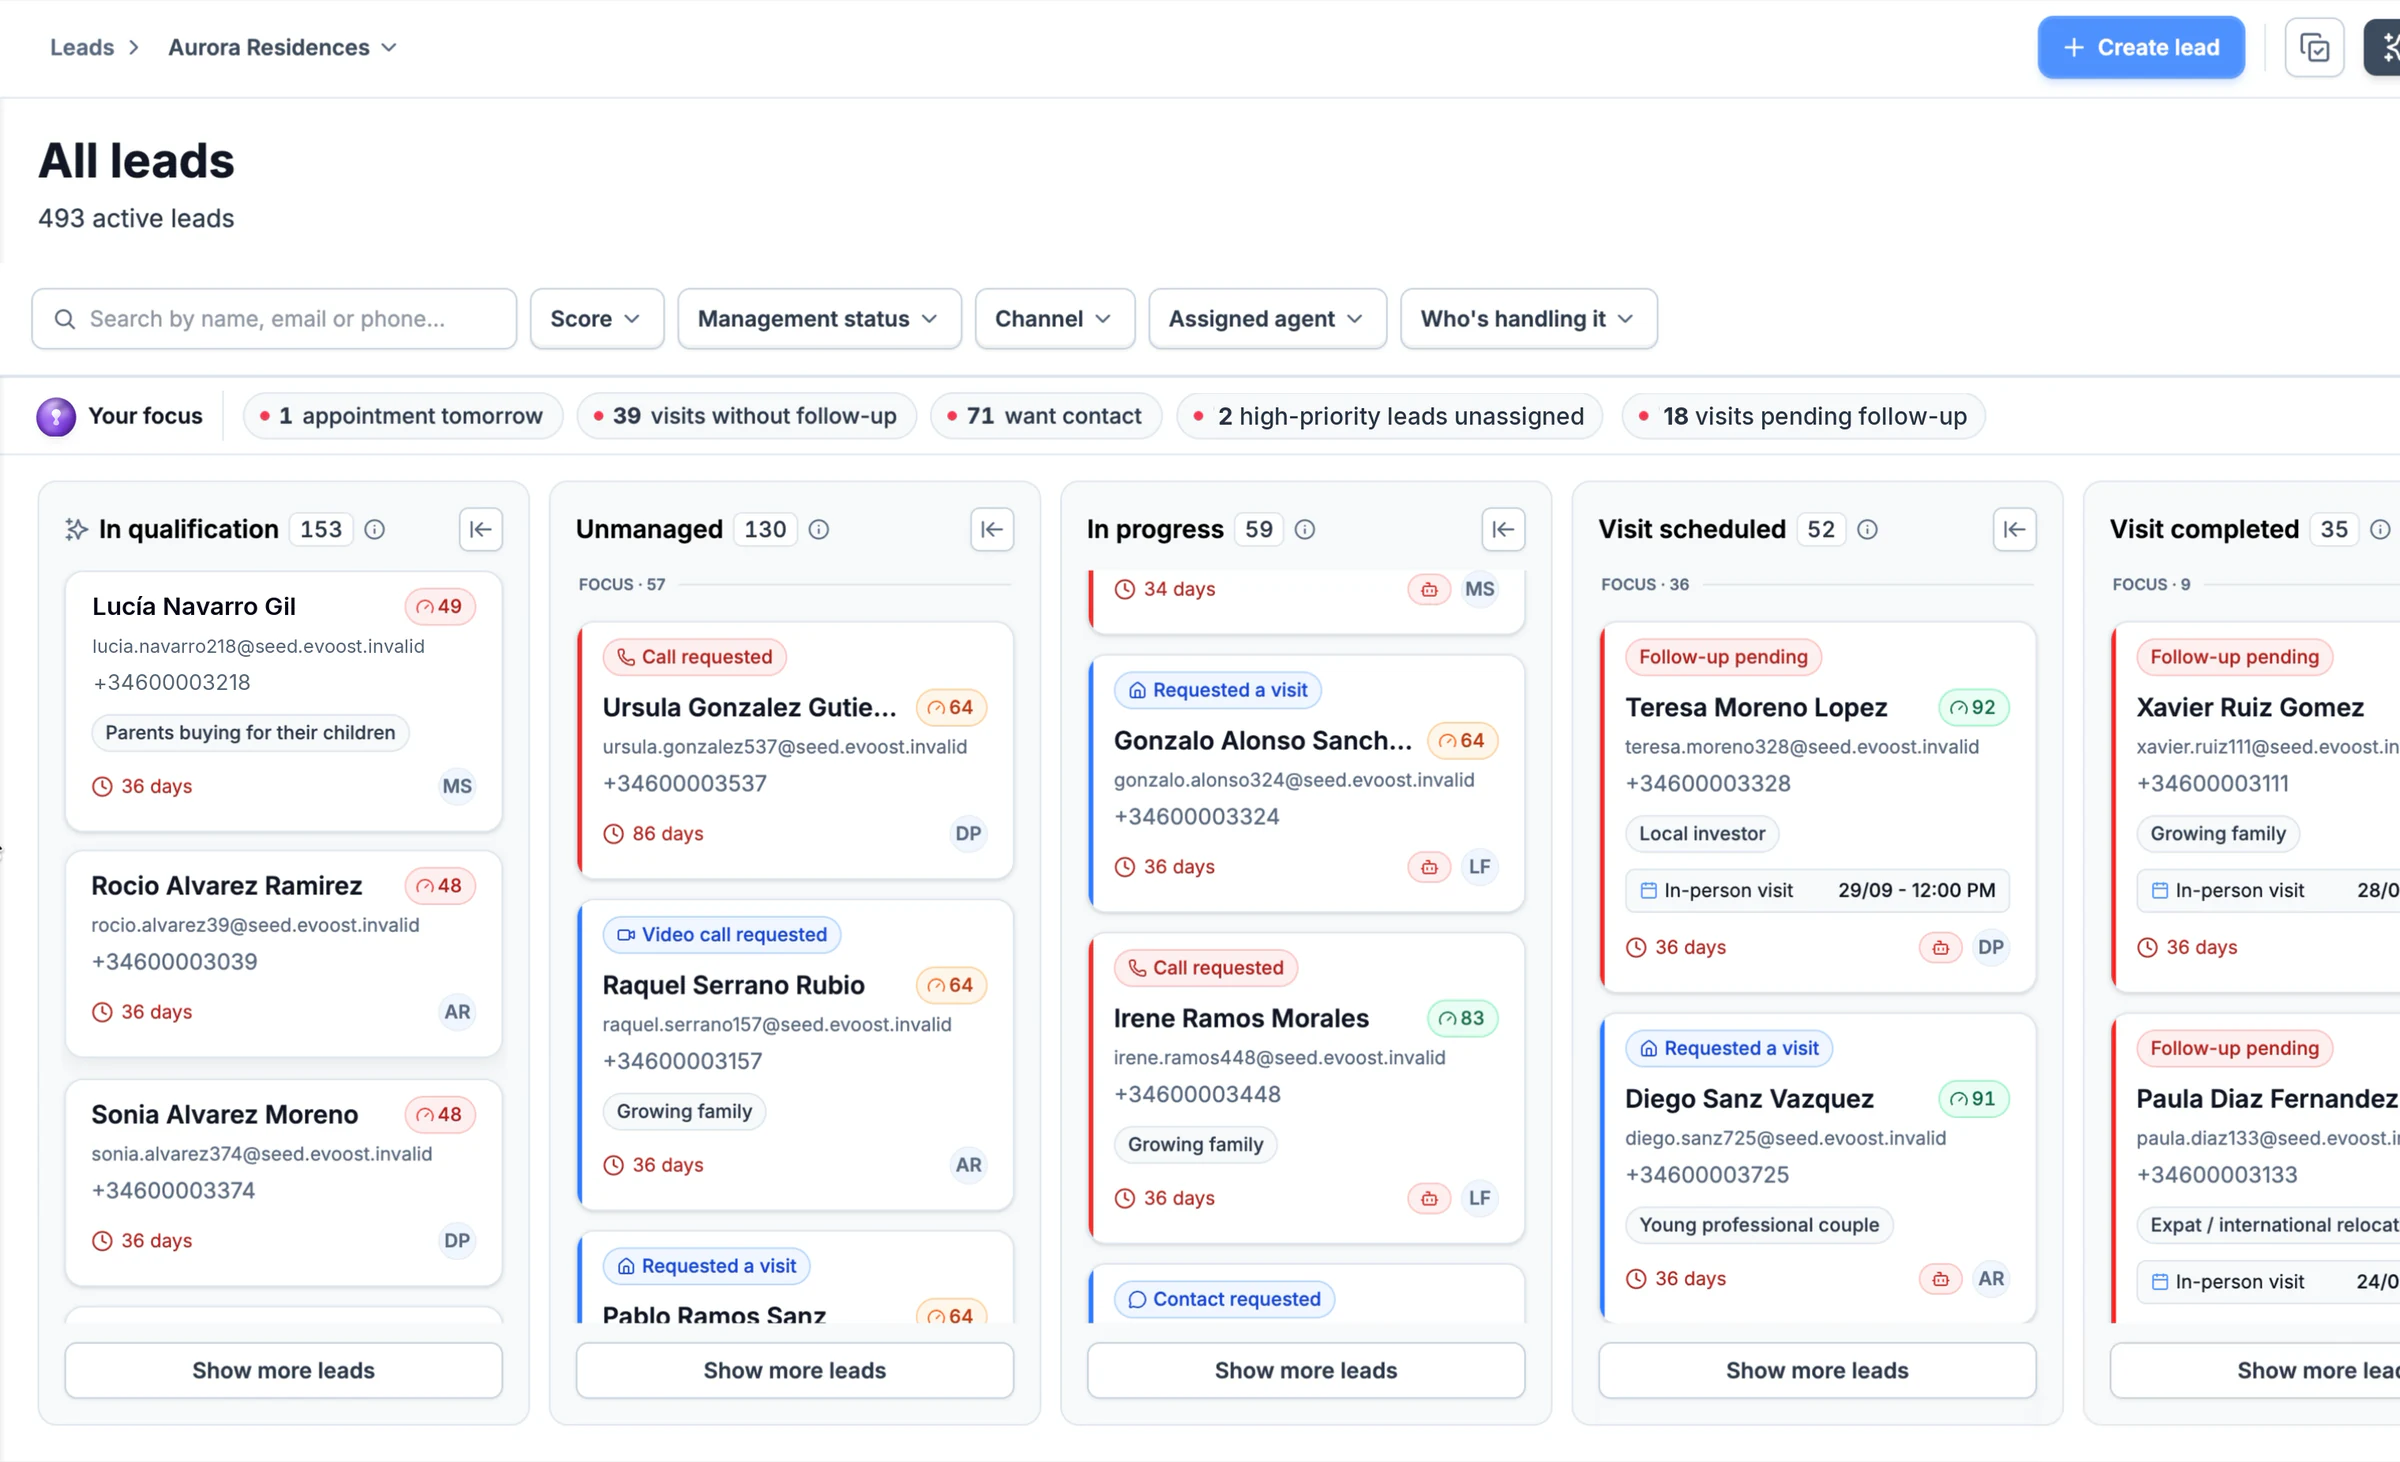
Task: Open the Score filter dropdown
Action: click(596, 319)
